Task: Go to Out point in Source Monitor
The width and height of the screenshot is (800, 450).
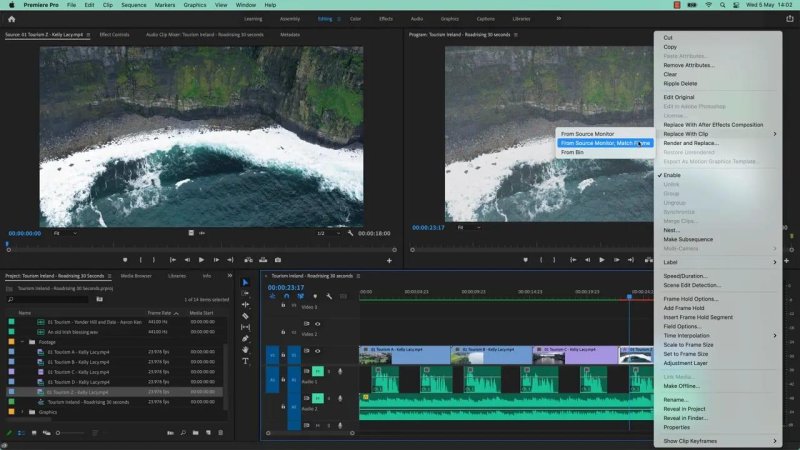Action: pyautogui.click(x=230, y=260)
